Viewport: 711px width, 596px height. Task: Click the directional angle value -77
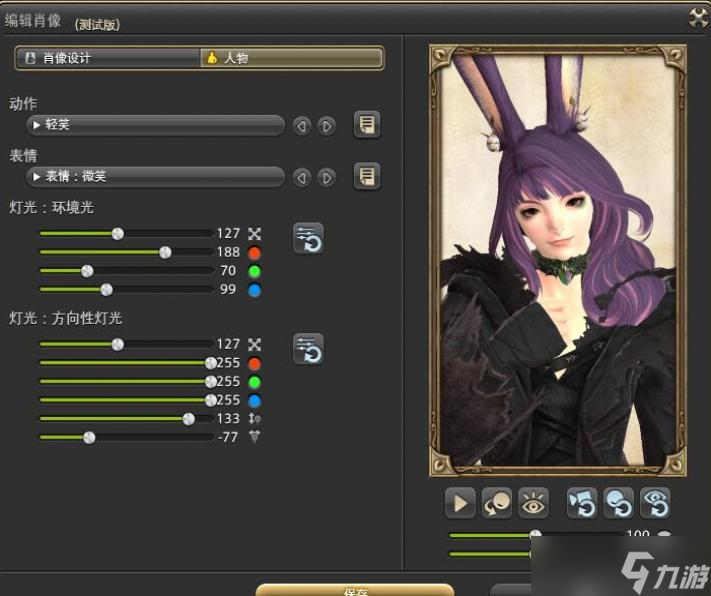point(228,437)
